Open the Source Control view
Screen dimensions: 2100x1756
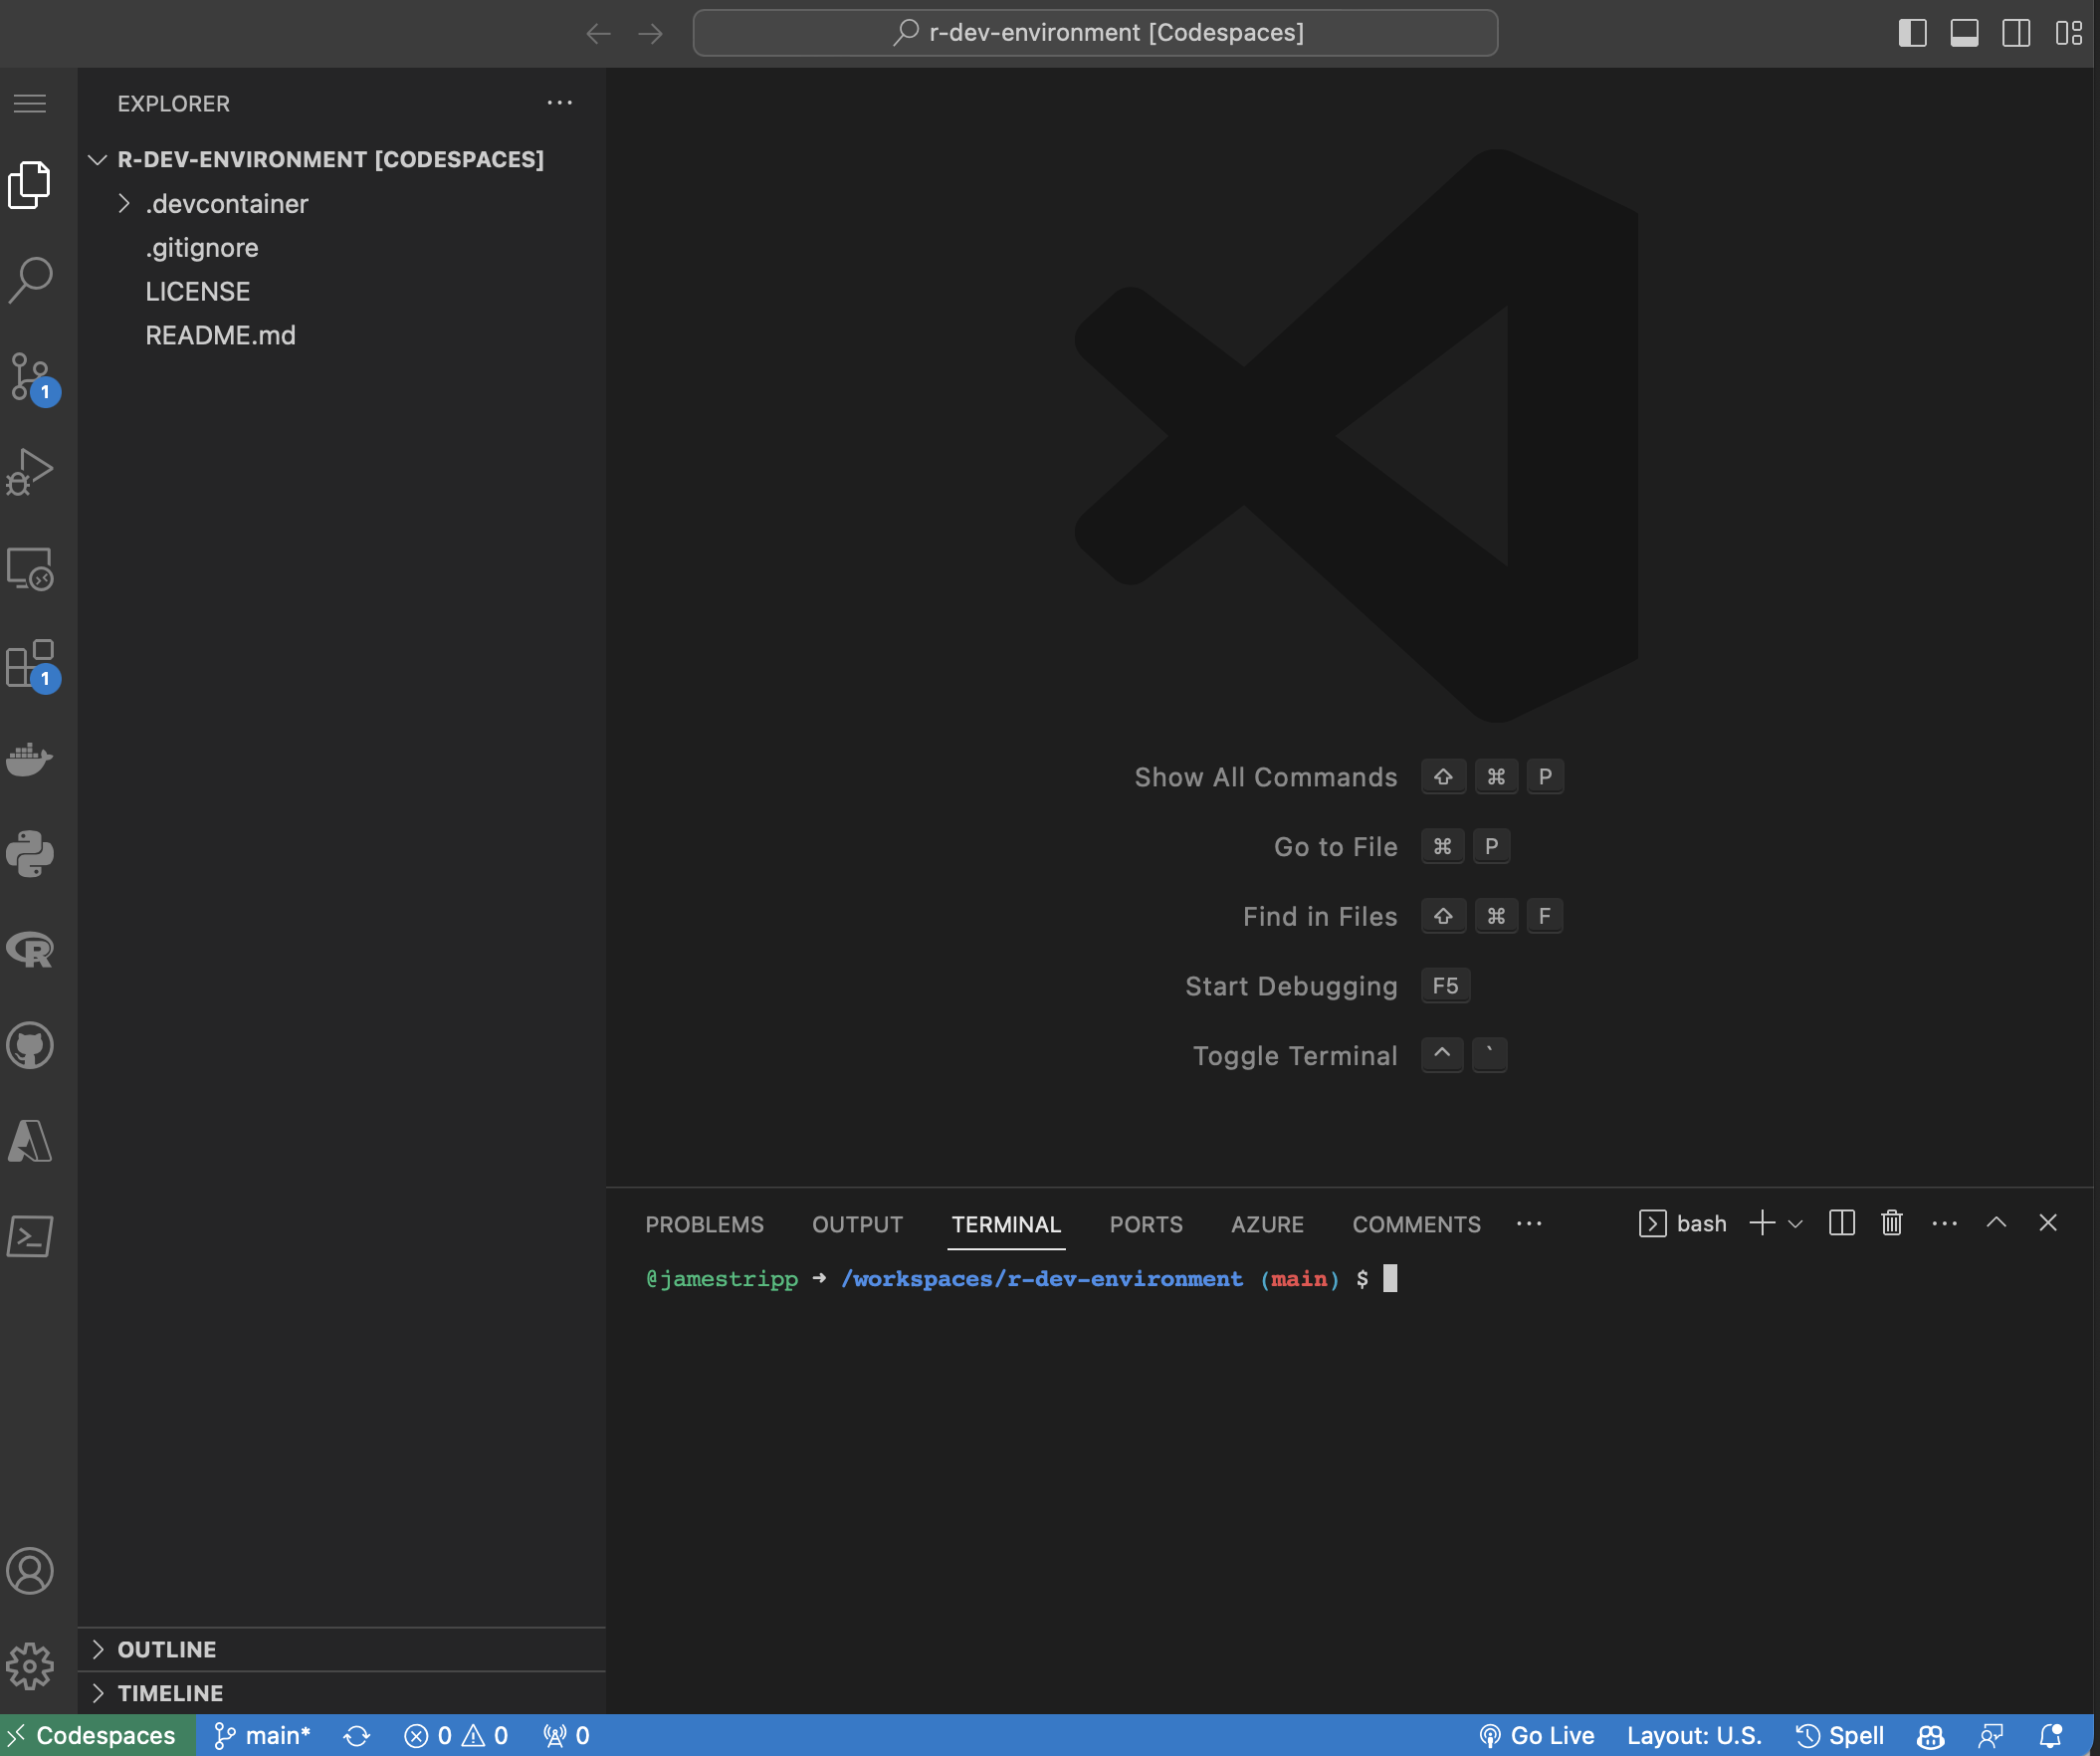(30, 376)
